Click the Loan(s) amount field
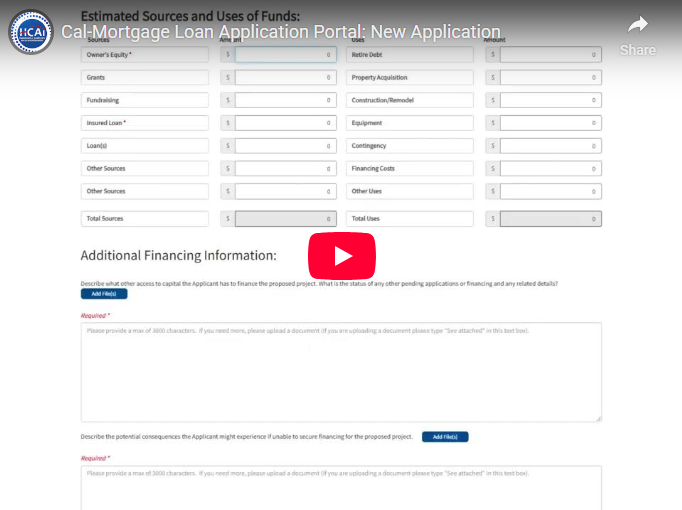682x510 pixels. click(x=286, y=146)
